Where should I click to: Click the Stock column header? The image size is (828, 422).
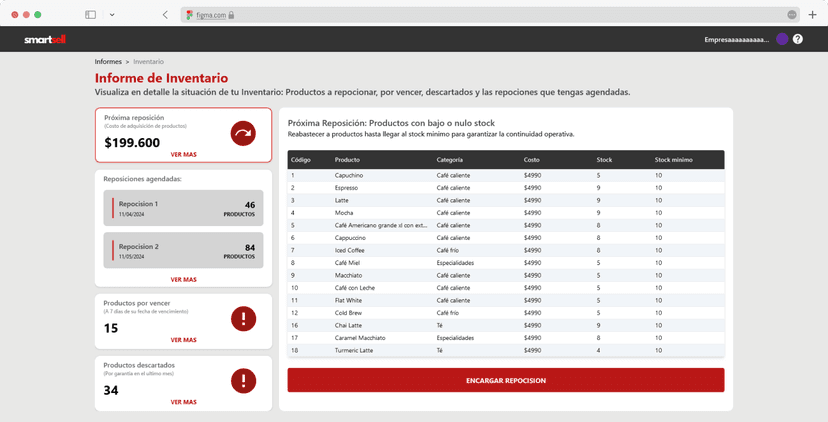click(604, 160)
